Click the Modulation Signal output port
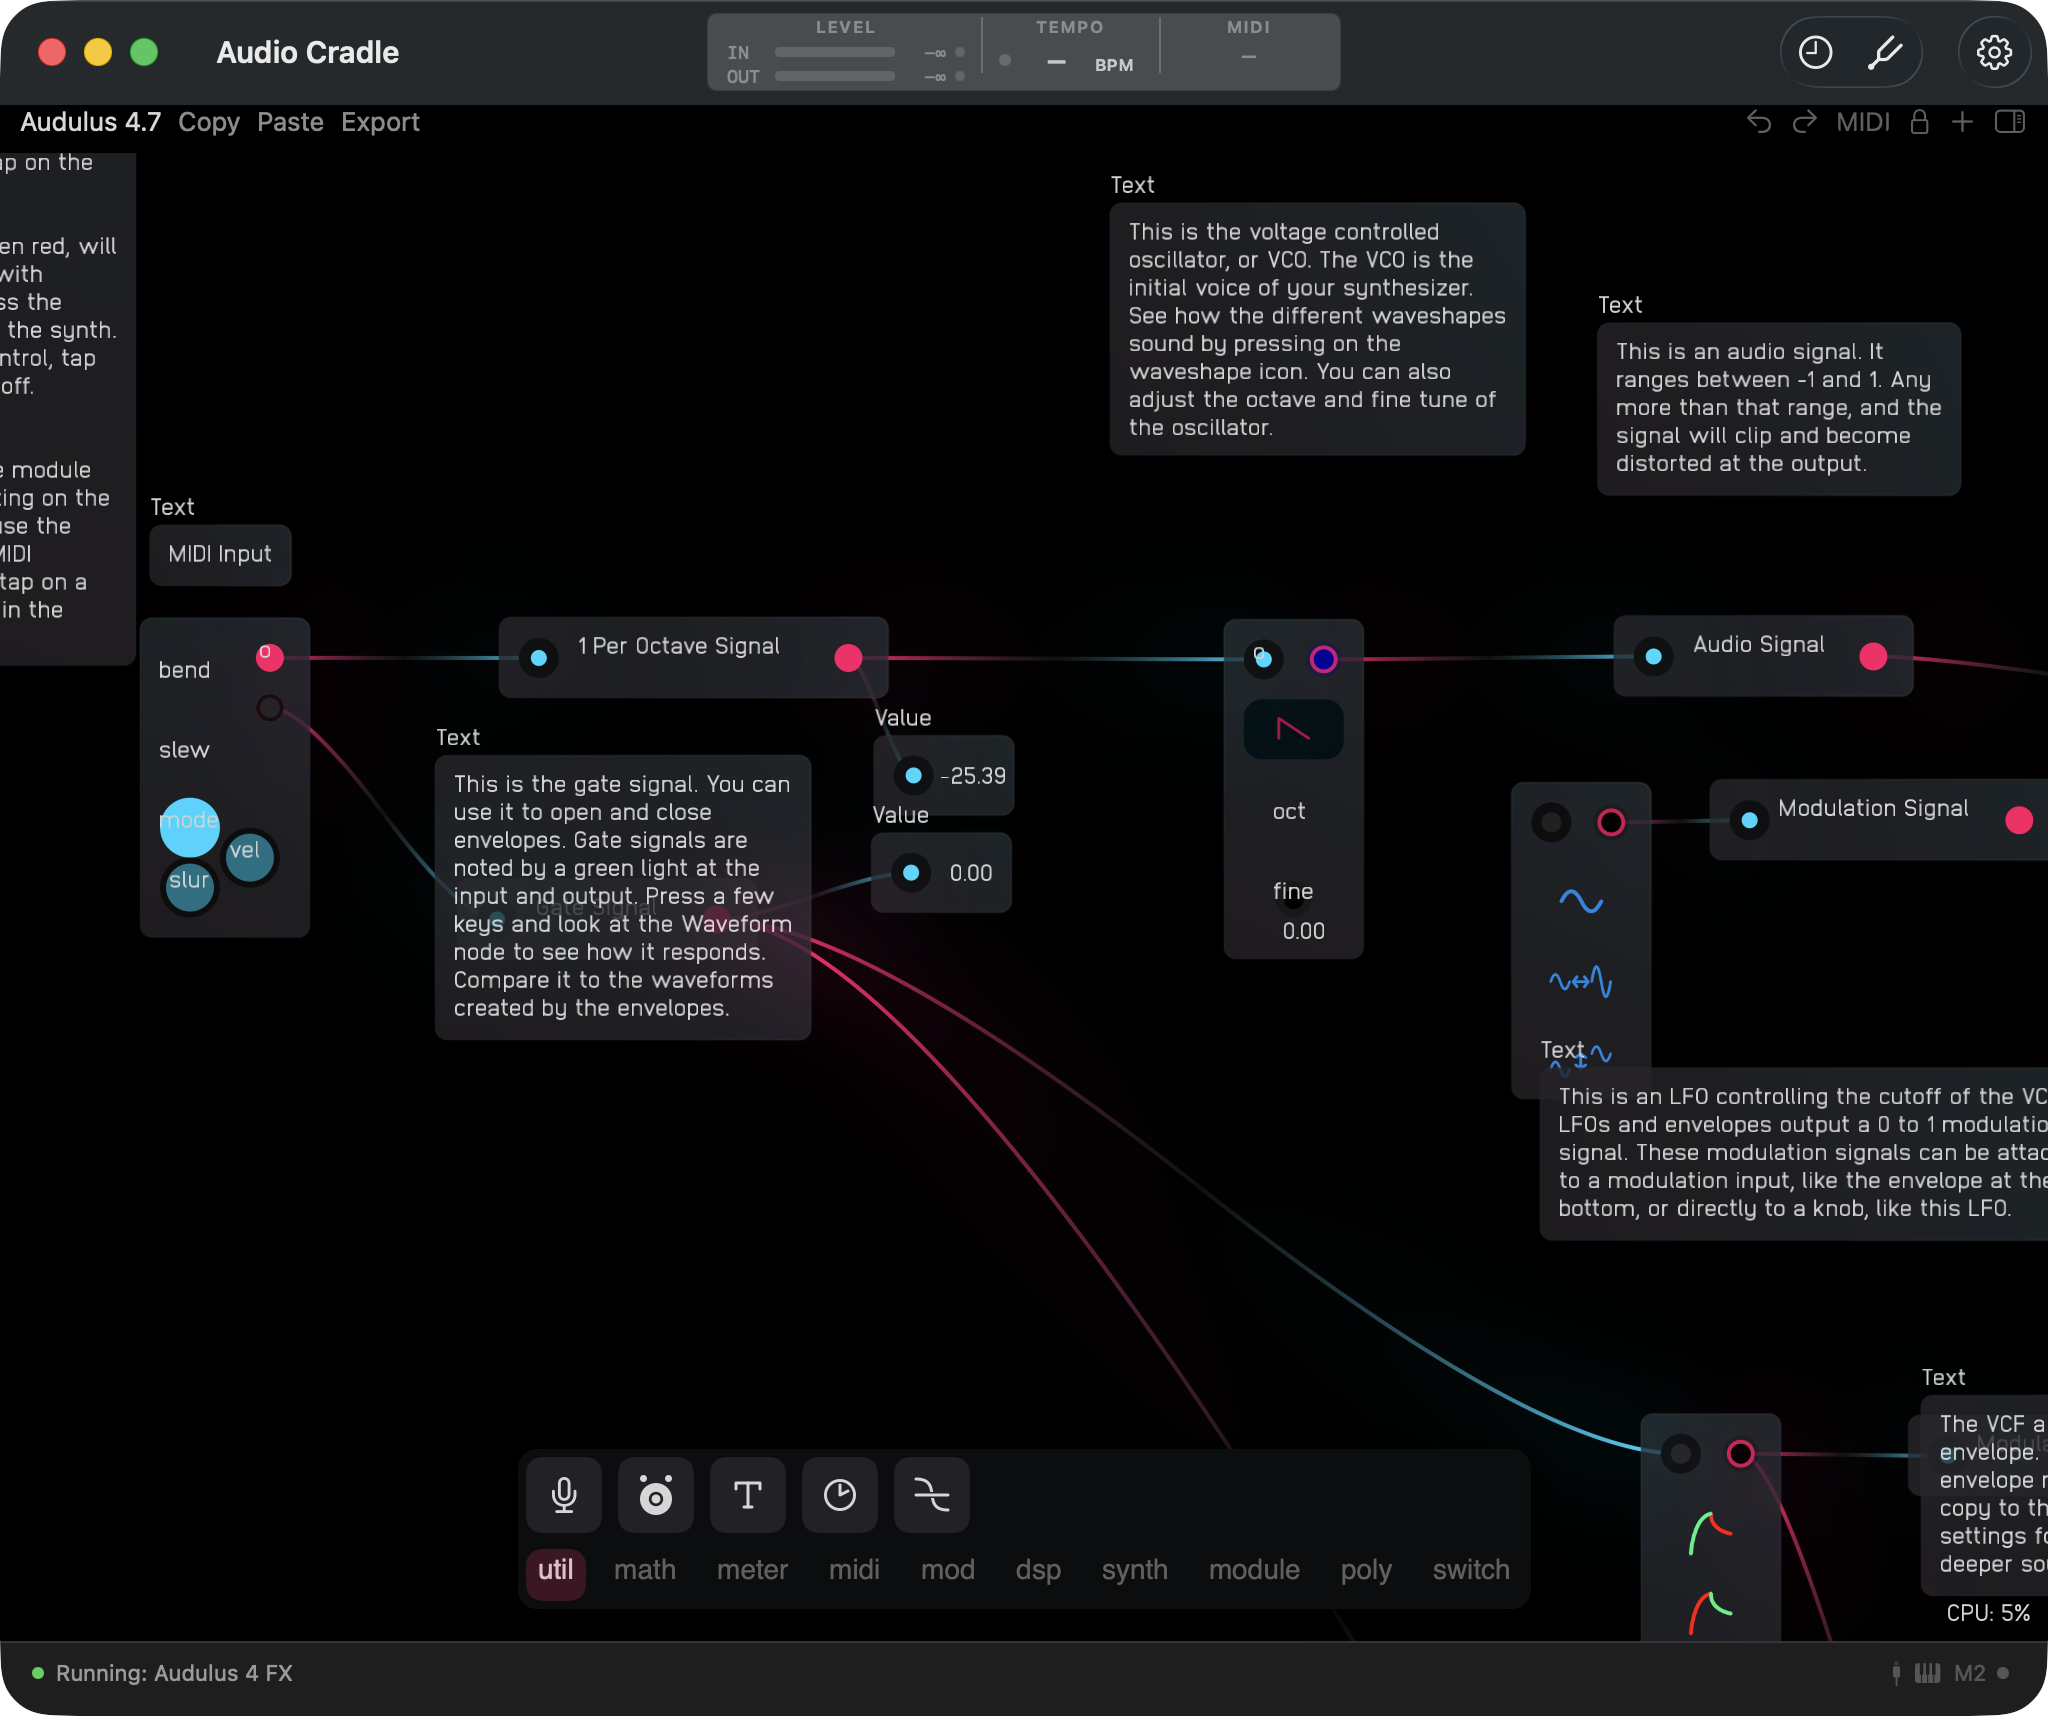Screen dimensions: 2048x1716 tap(2019, 820)
